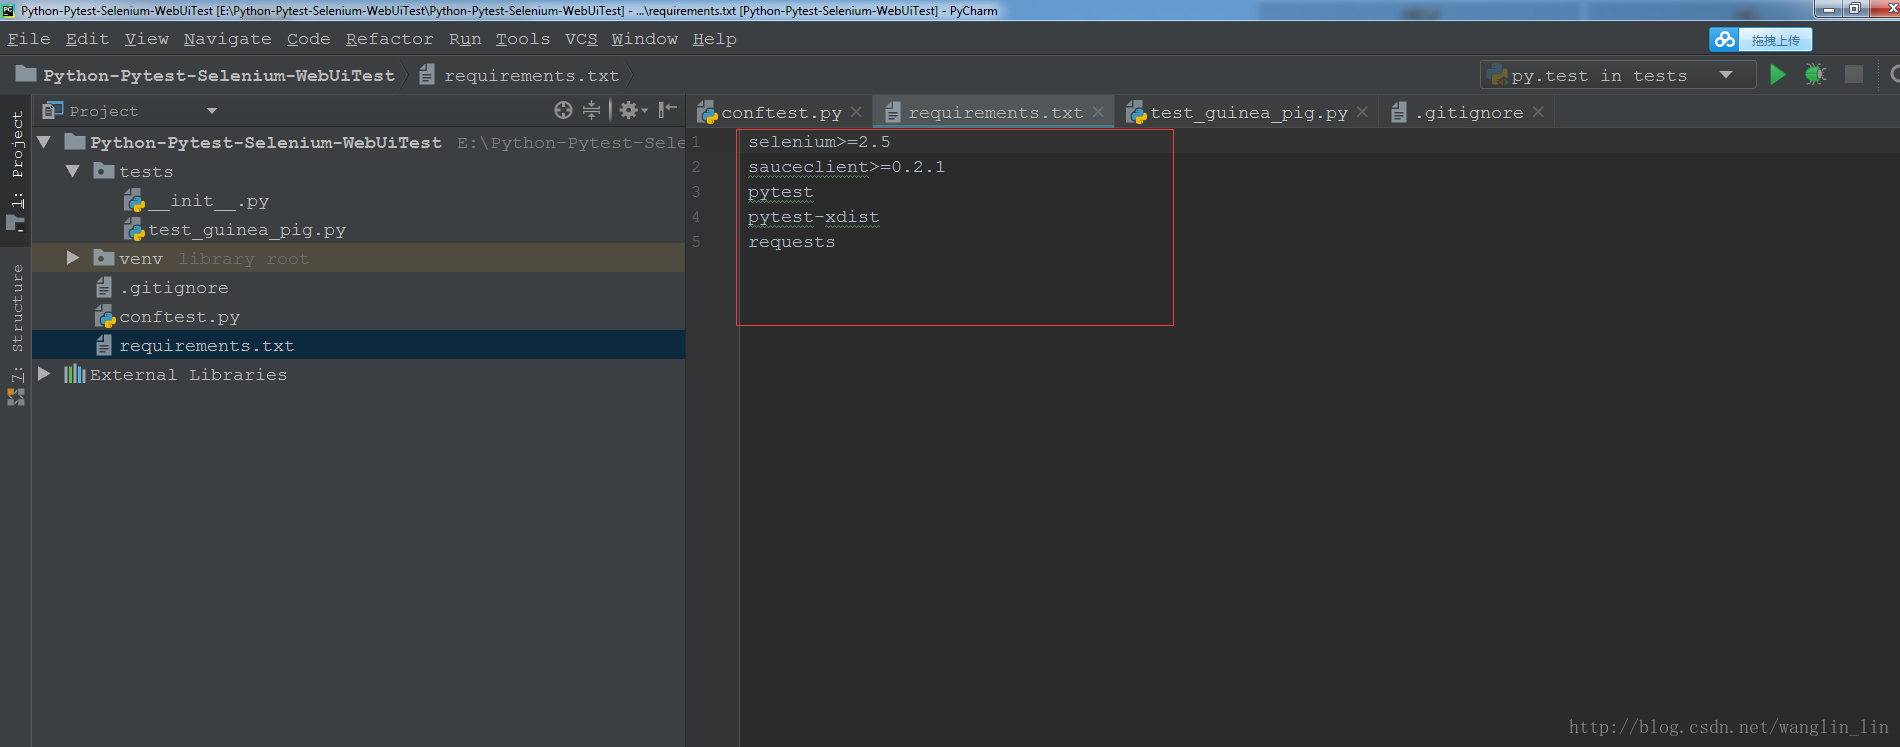Close the requirements.txt tab
This screenshot has height=747, width=1900.
click(1098, 112)
